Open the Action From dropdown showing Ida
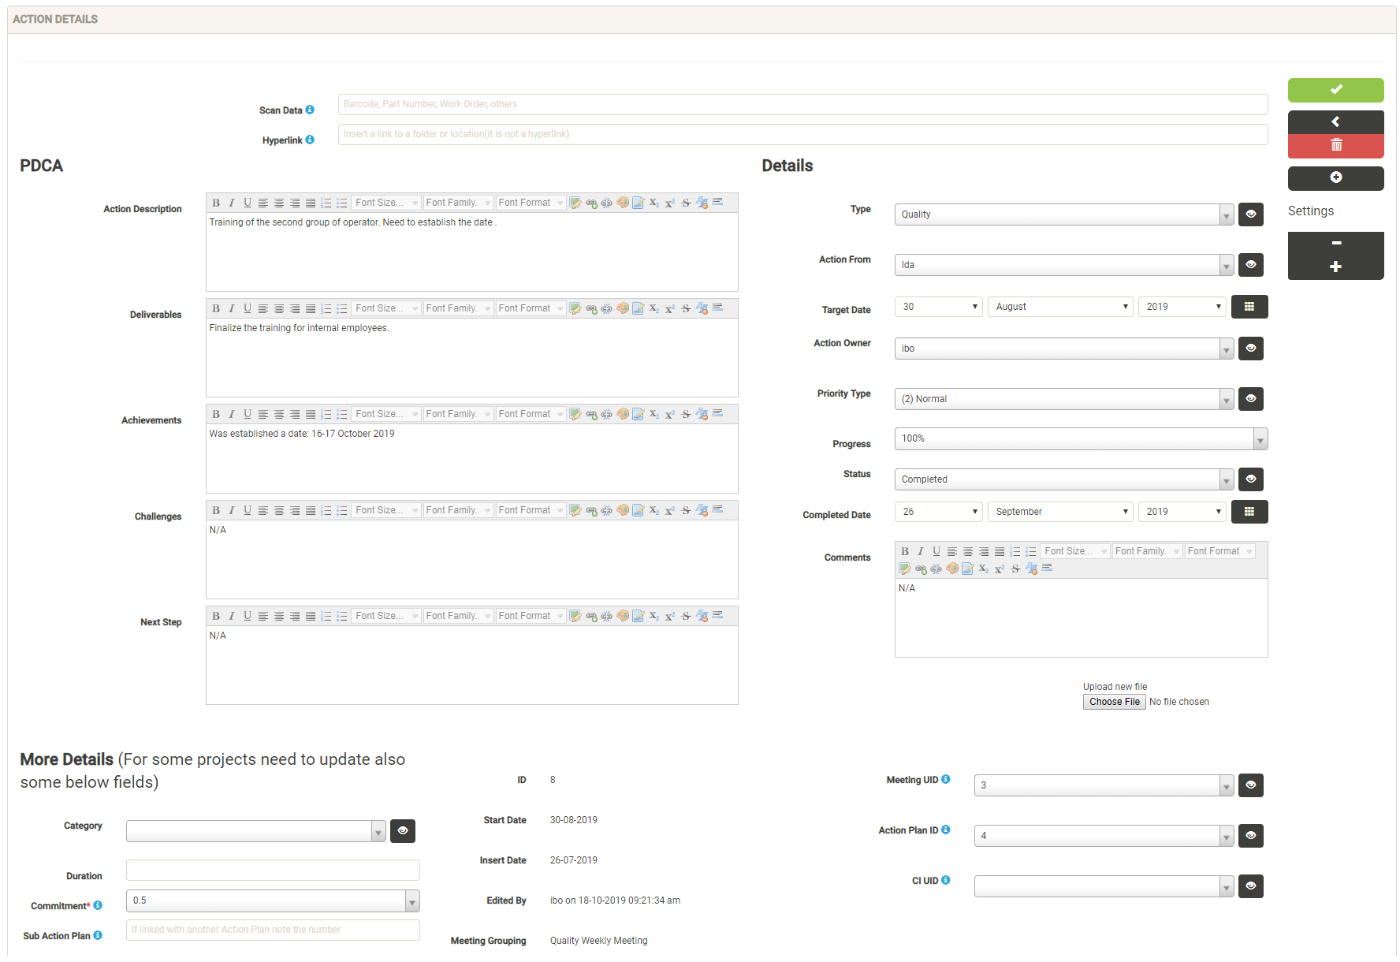 pos(1064,265)
